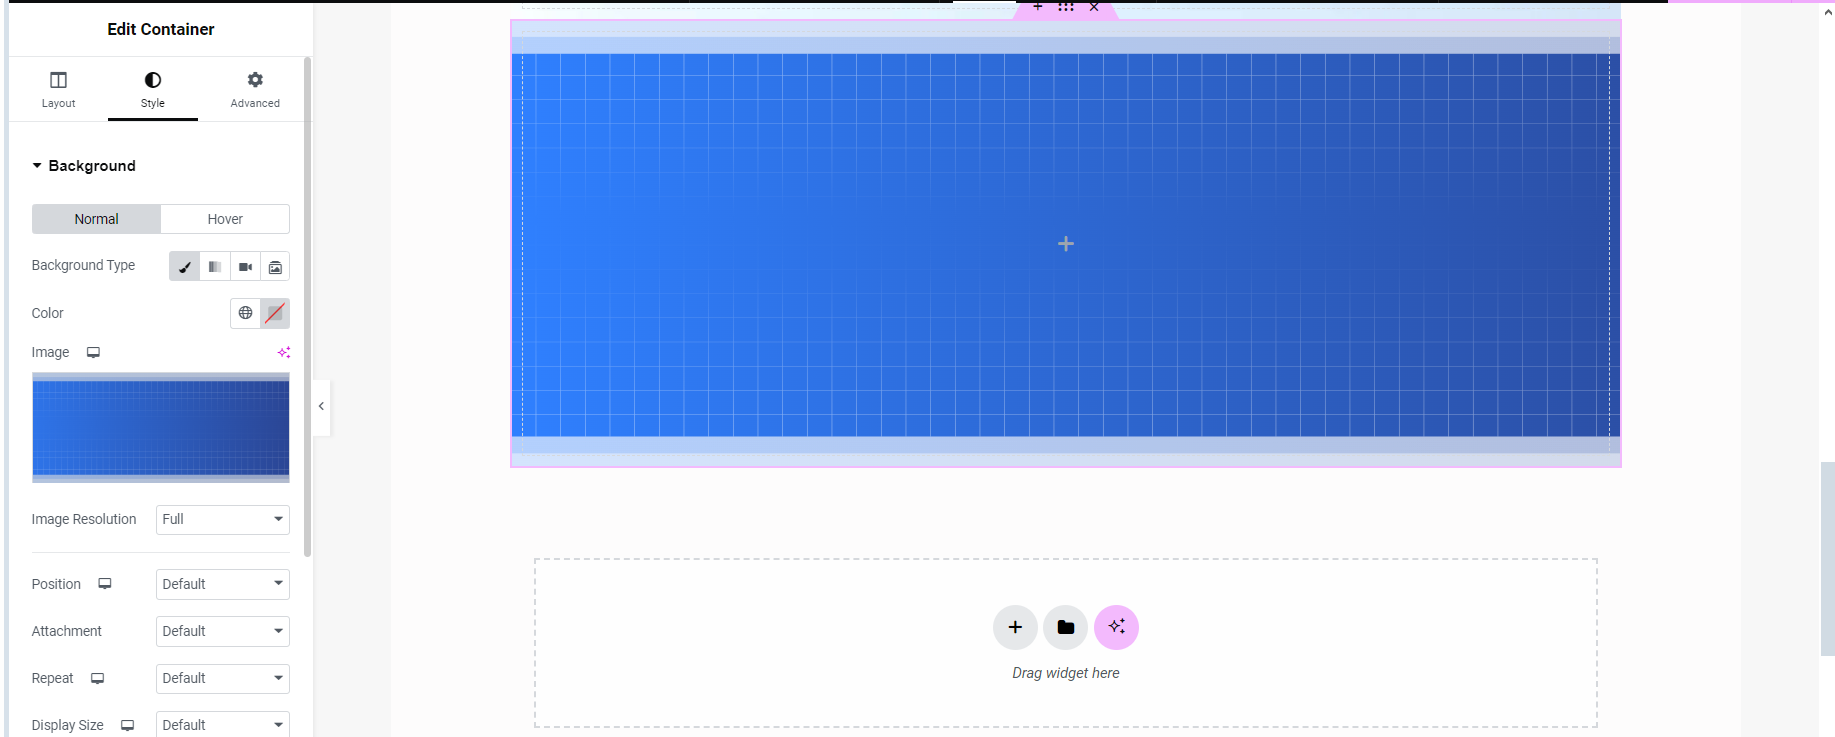Click the background color swatch

coord(275,313)
